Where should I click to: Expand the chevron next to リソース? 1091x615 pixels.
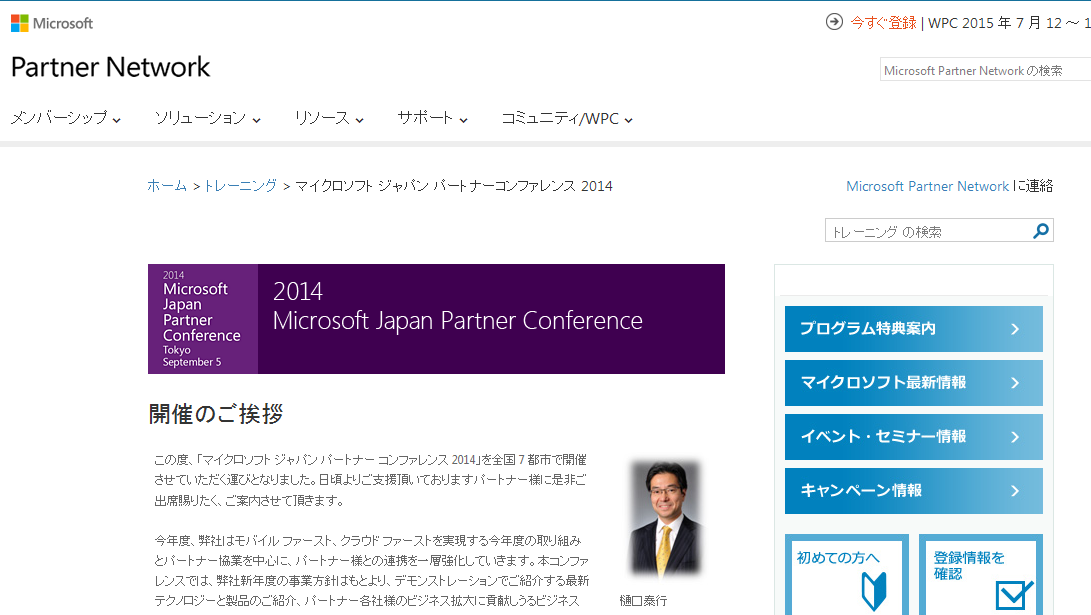point(359,120)
